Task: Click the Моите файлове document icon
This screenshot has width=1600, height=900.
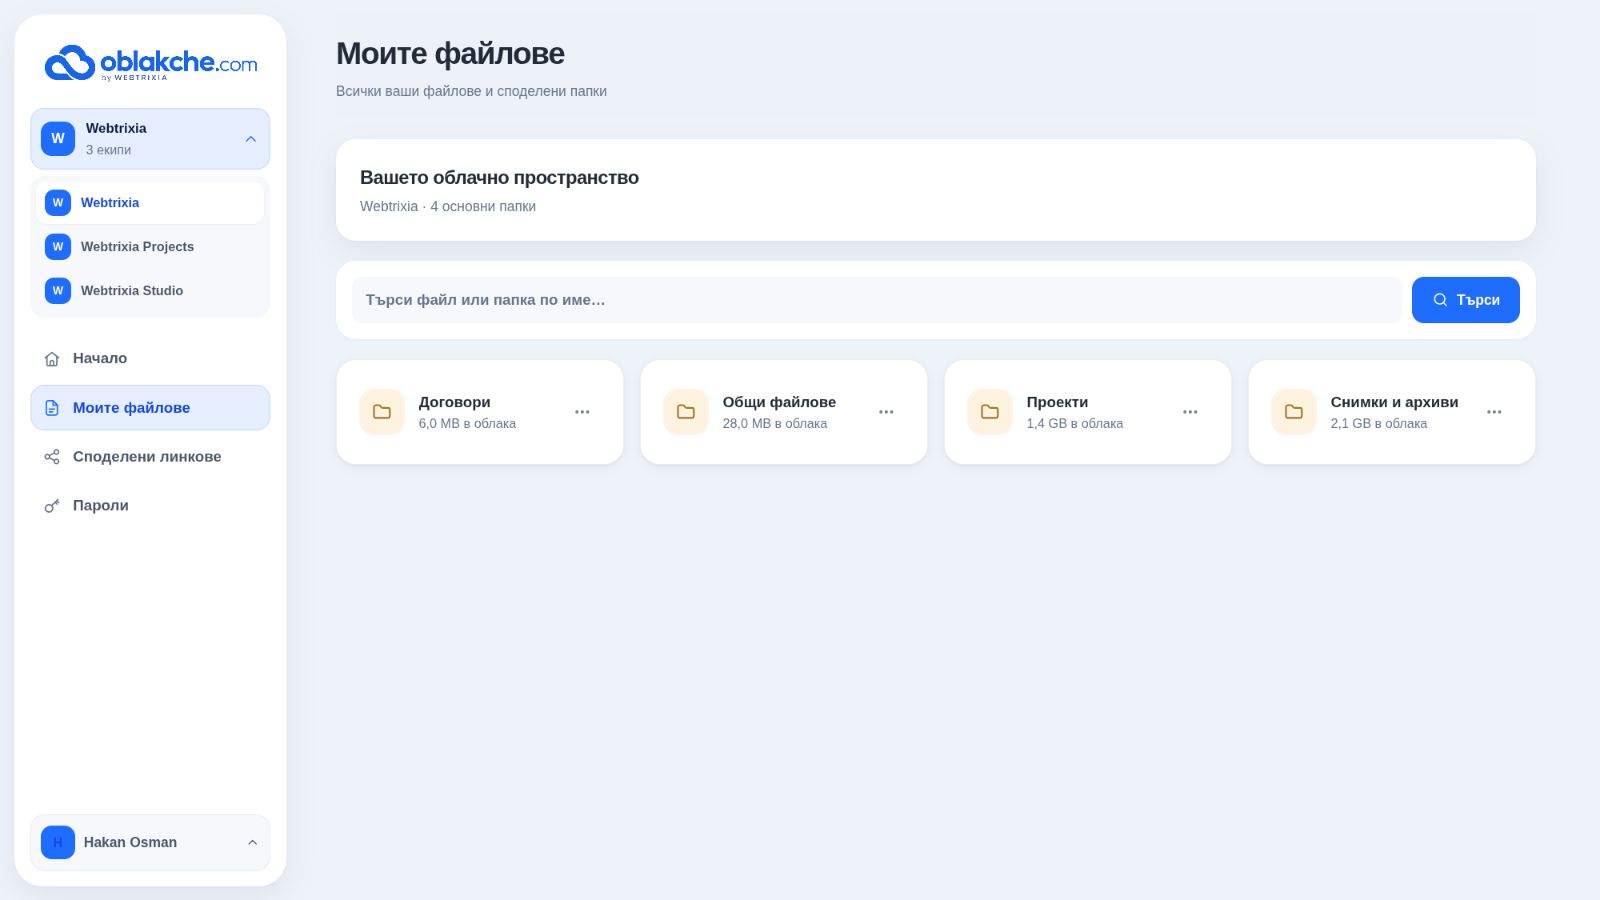Action: [x=52, y=408]
